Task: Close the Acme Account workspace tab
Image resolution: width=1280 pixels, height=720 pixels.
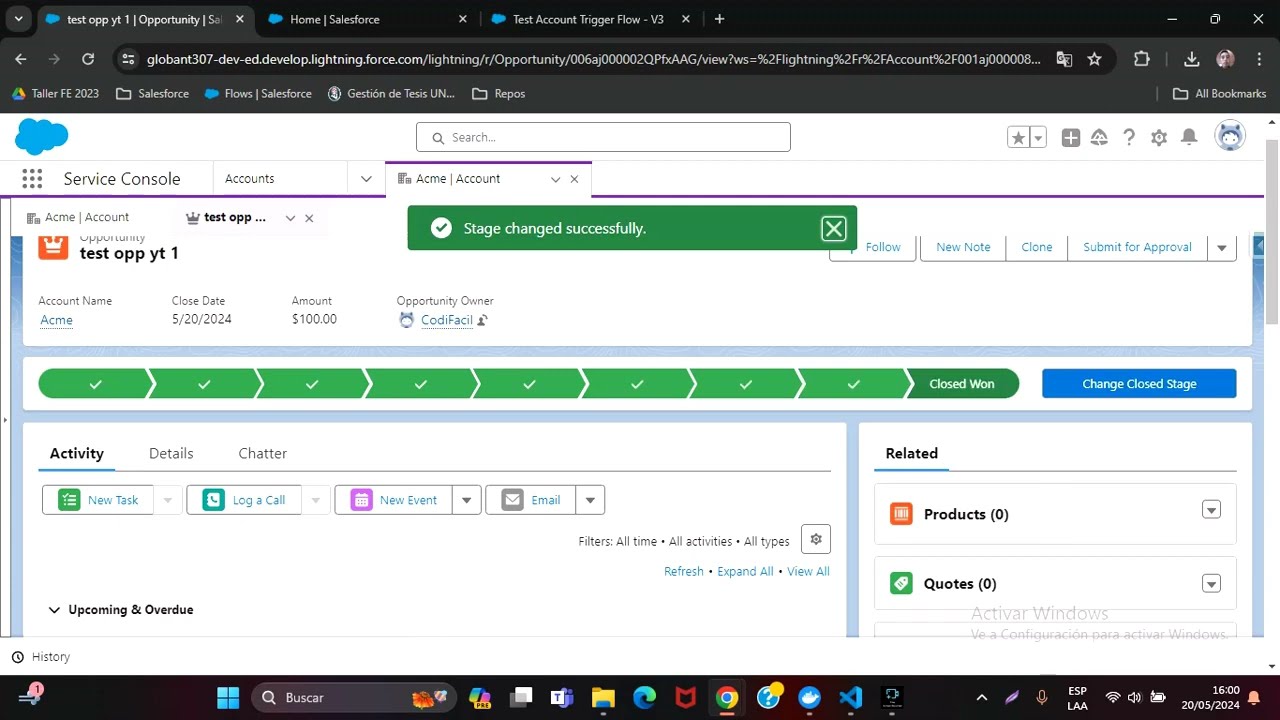Action: 574,179
